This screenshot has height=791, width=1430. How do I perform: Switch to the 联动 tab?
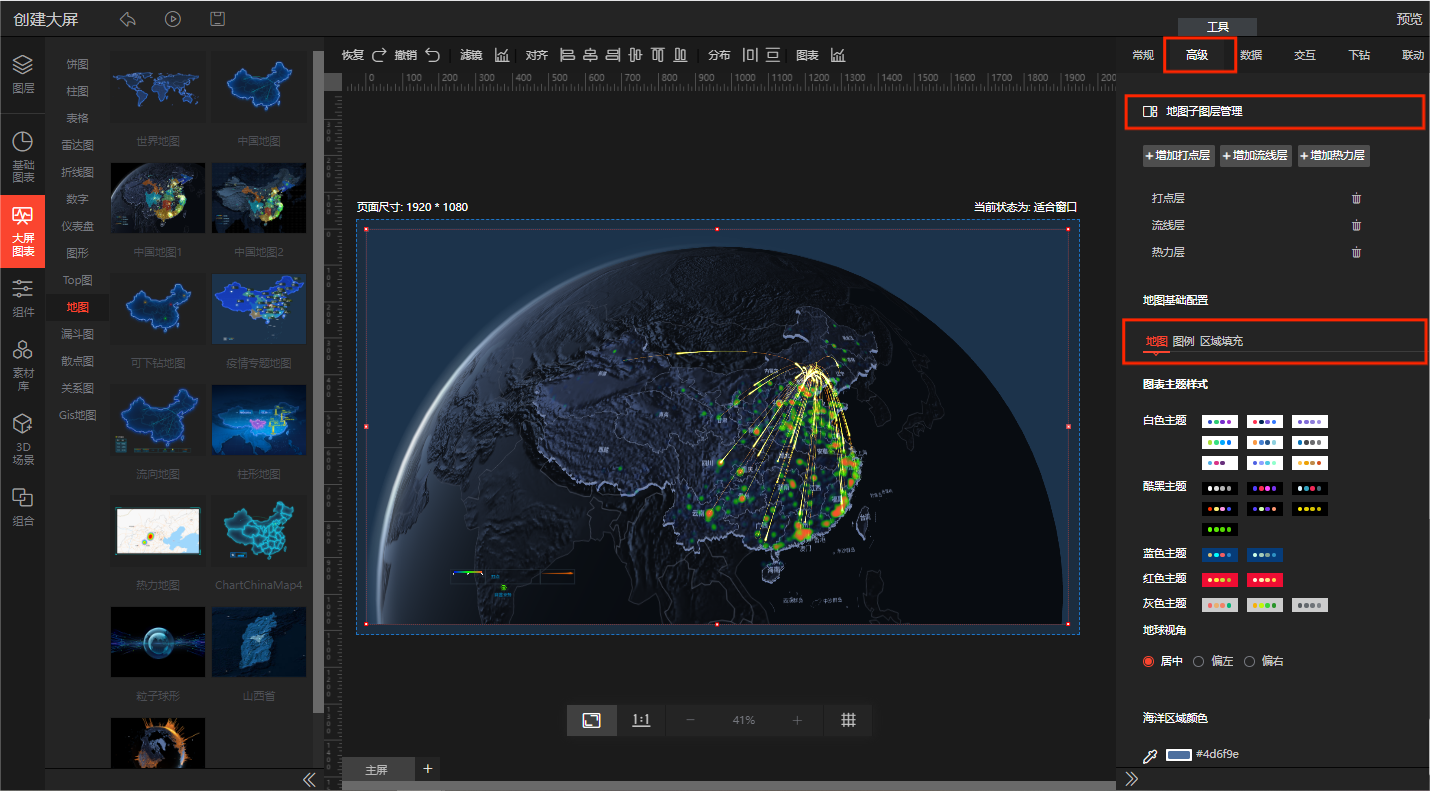tap(1413, 55)
